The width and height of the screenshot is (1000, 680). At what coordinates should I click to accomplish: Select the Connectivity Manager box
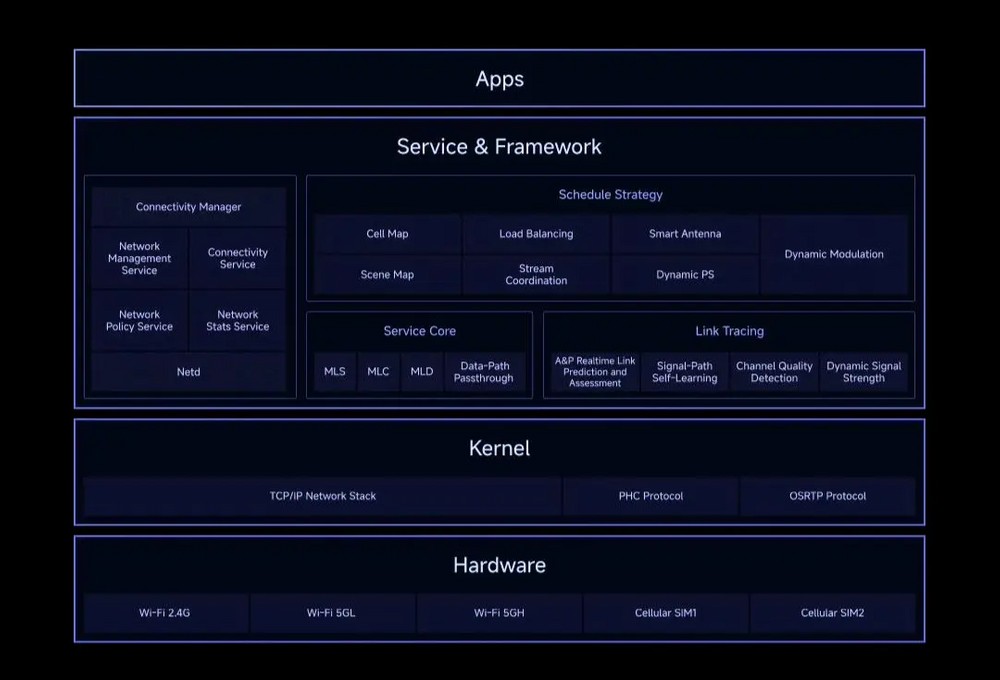[189, 207]
